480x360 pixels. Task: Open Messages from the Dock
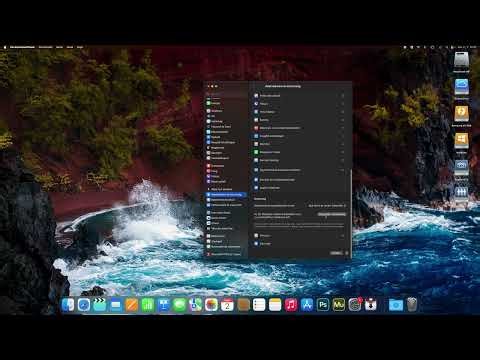point(179,305)
